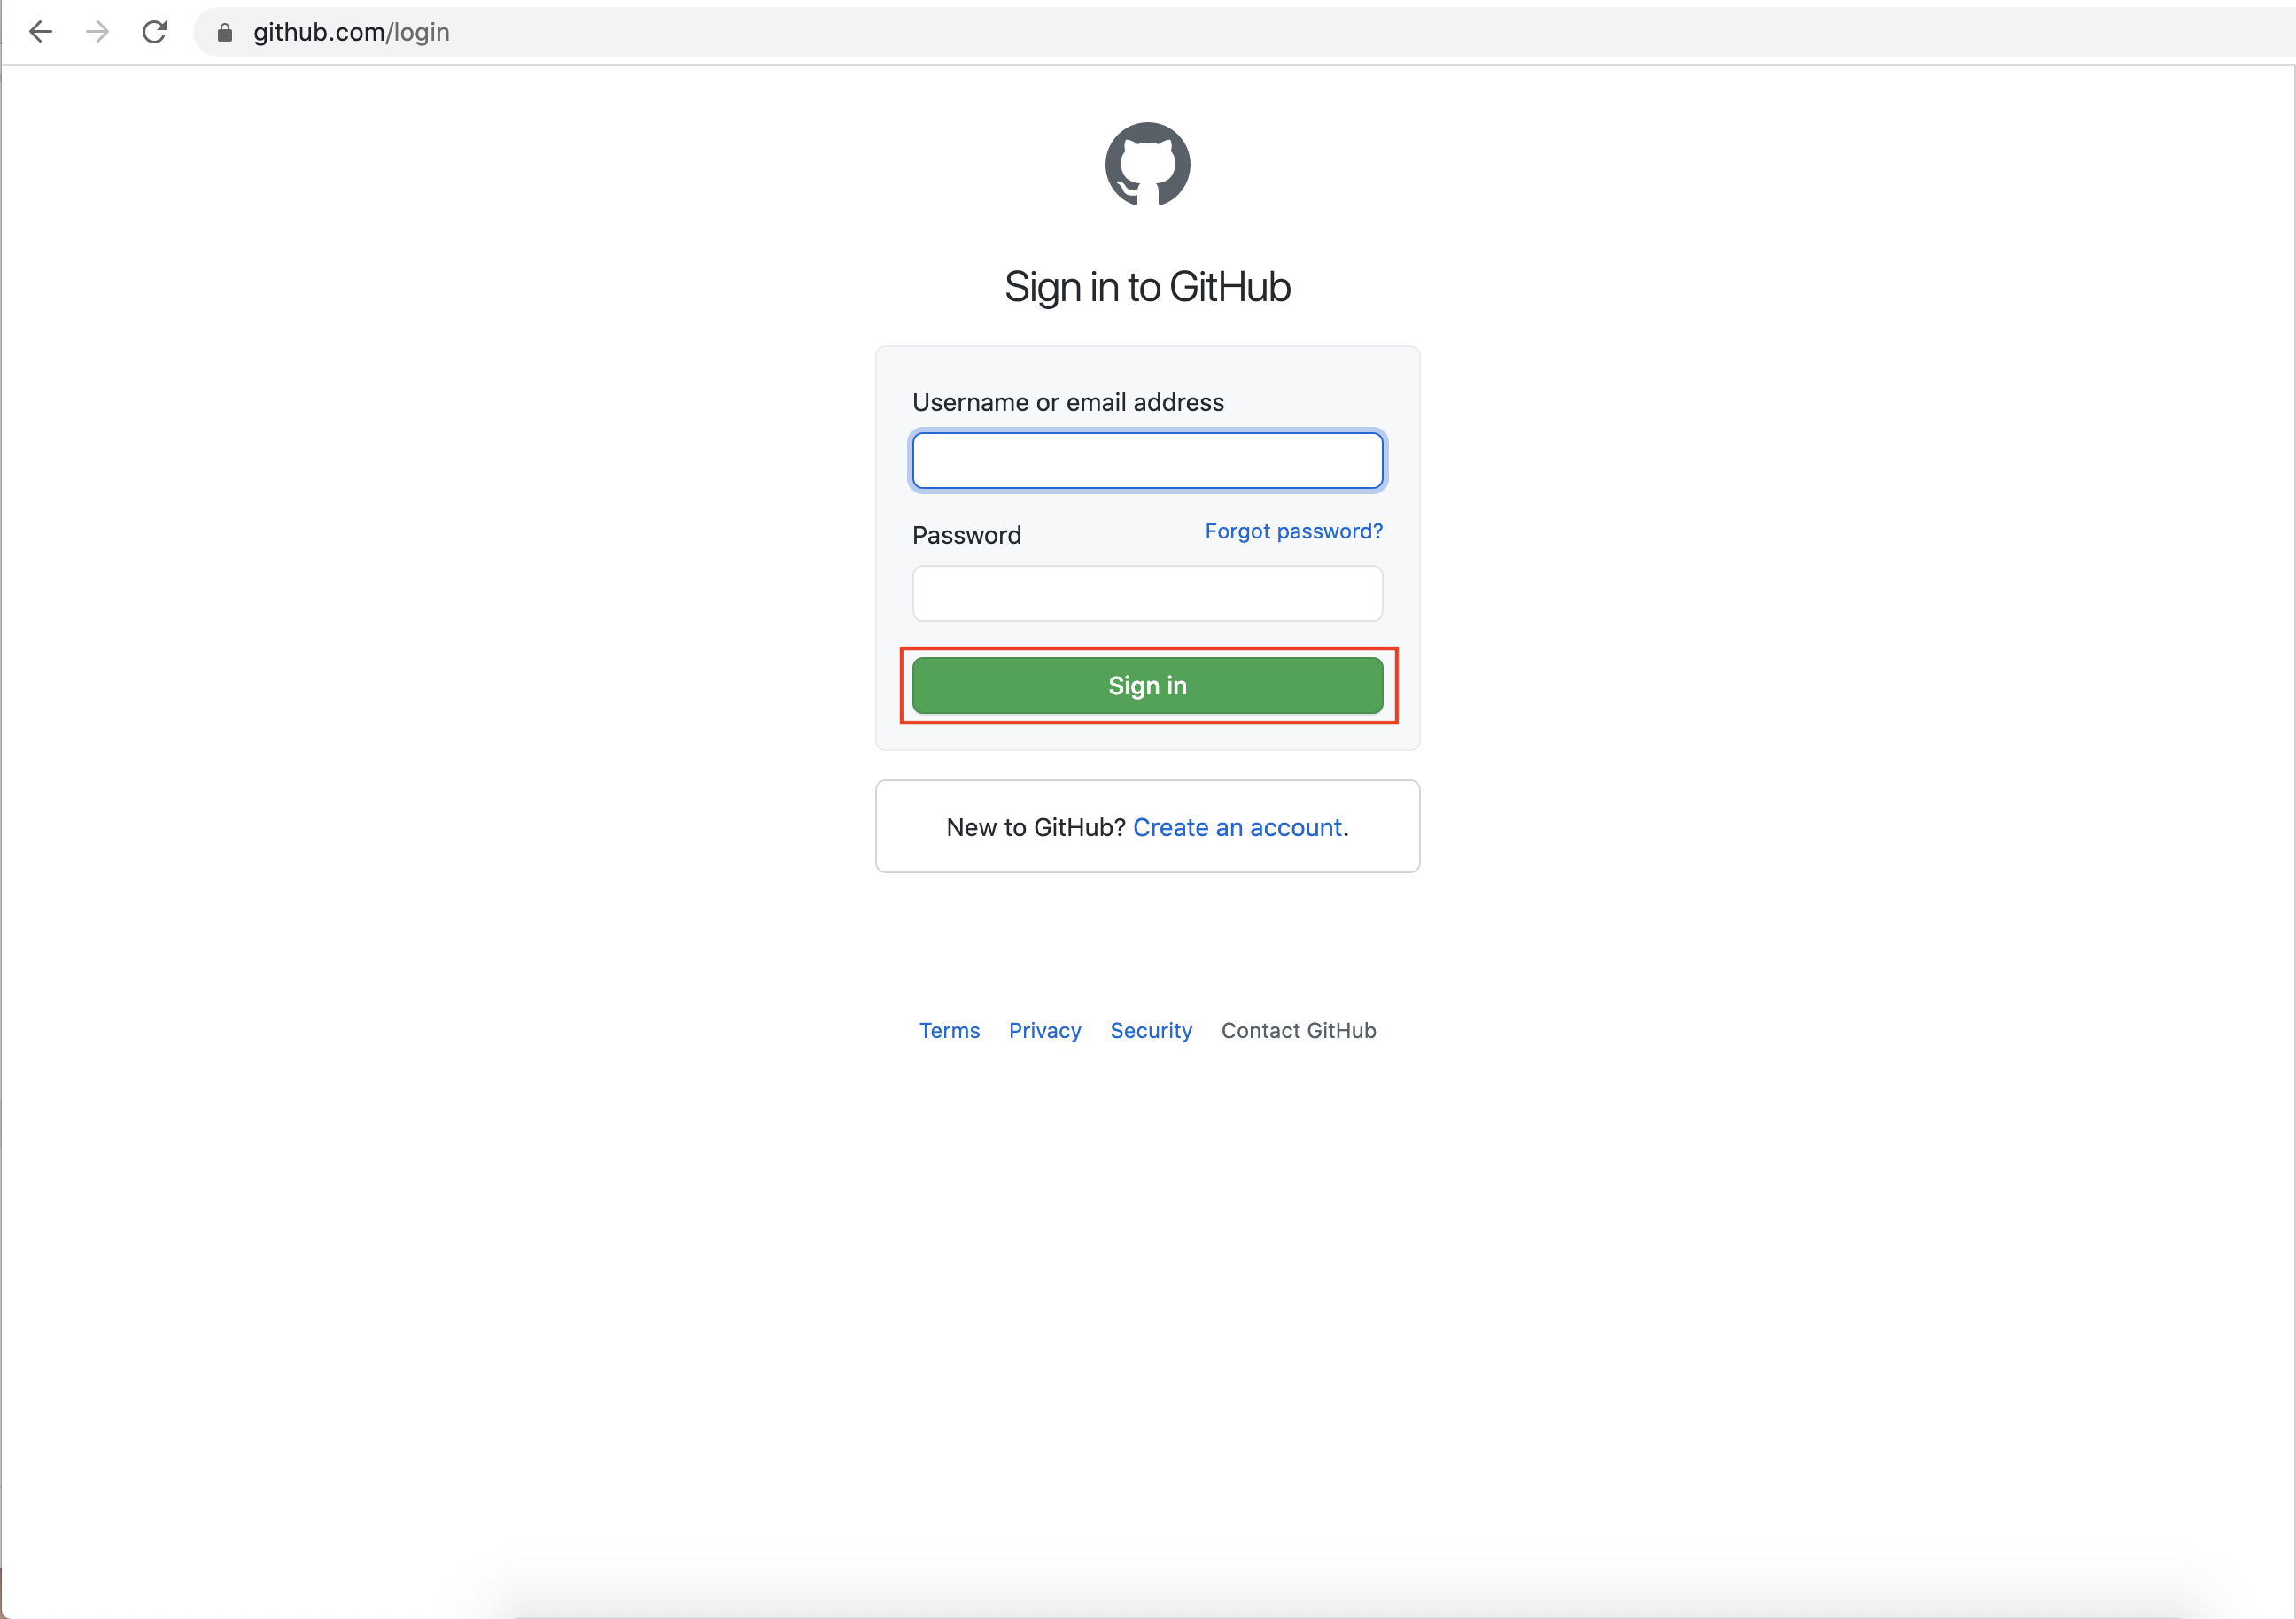Click the Sign in to GitHub heading
This screenshot has height=1619, width=2296.
(x=1147, y=287)
